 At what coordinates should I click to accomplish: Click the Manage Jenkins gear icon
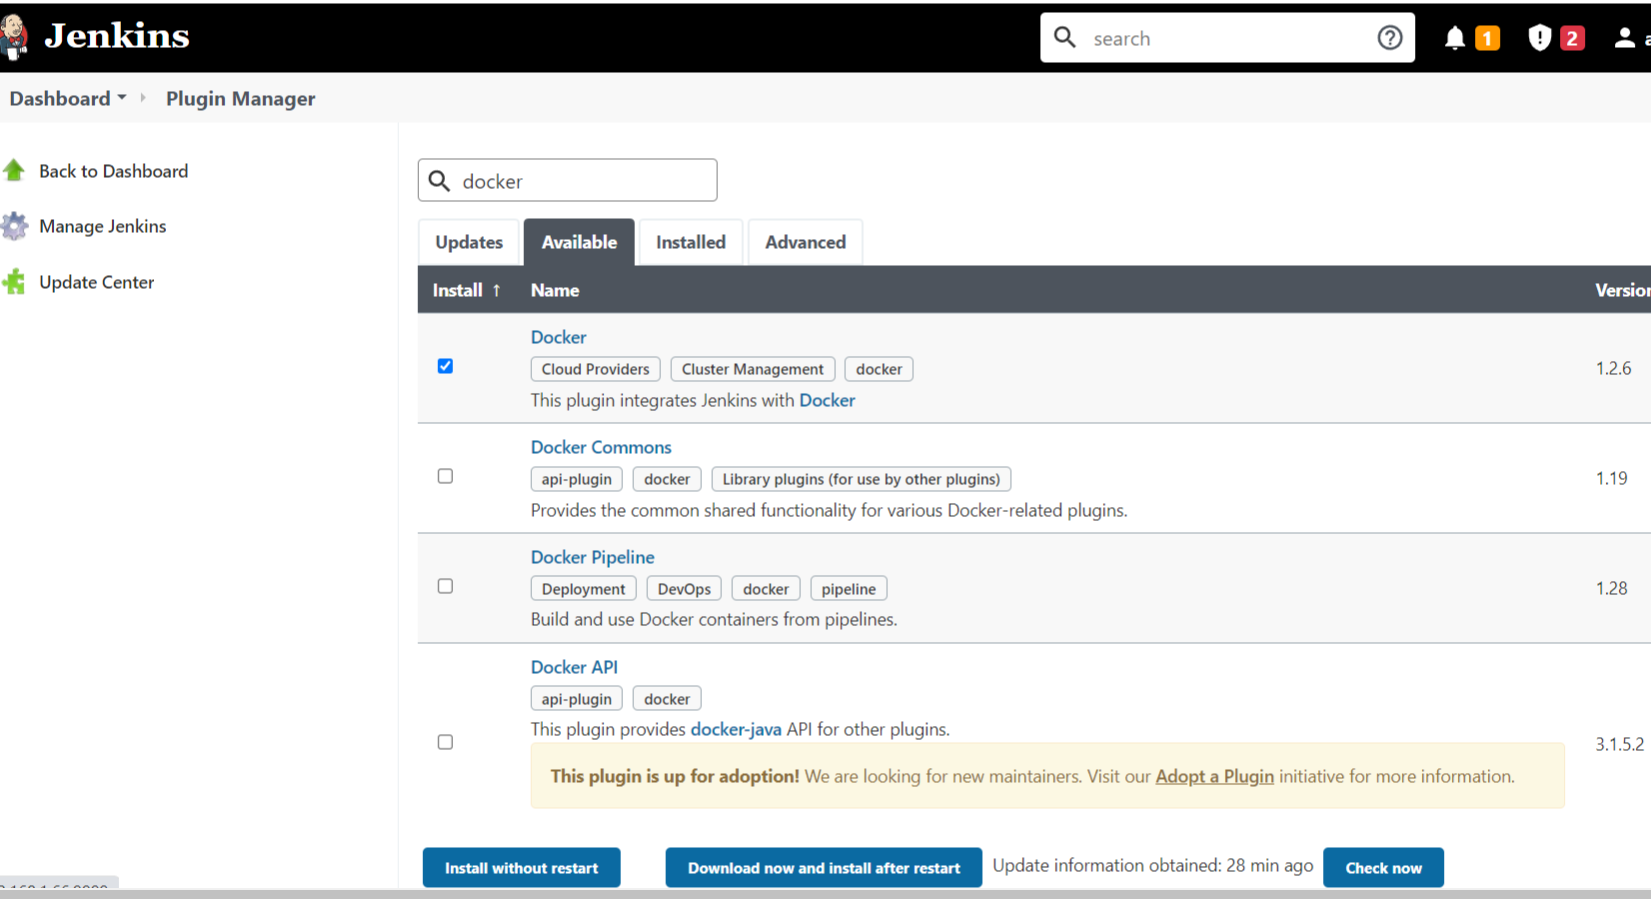point(14,226)
